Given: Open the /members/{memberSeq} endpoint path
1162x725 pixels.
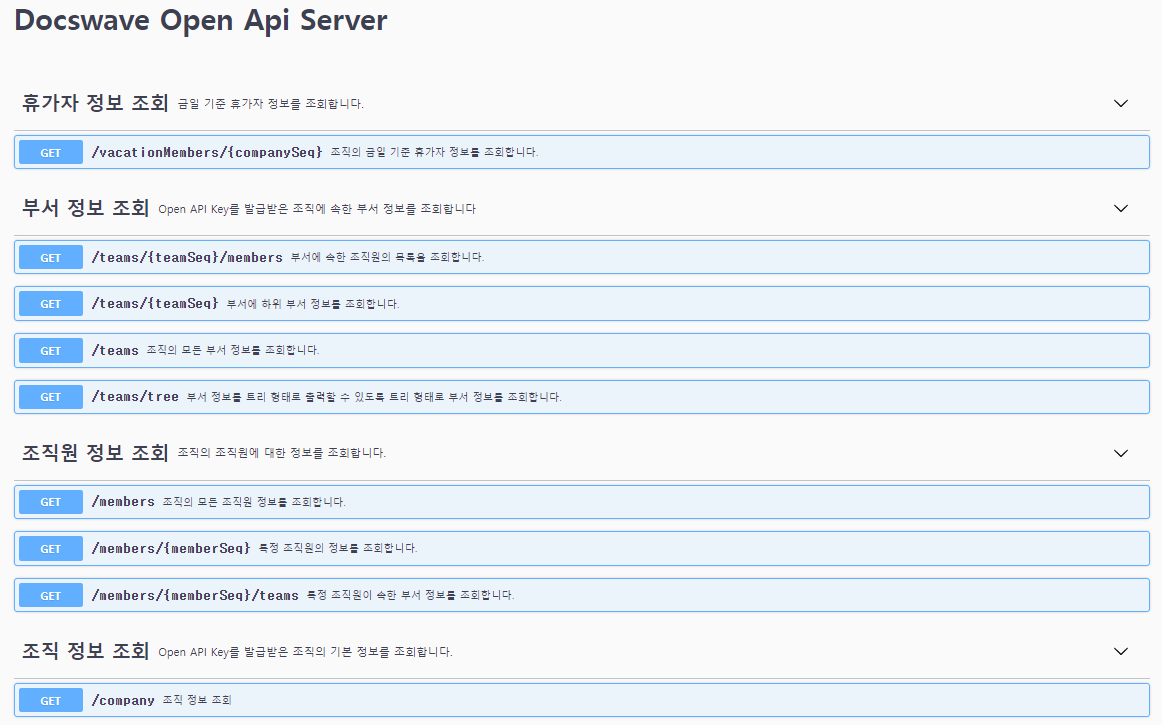Looking at the screenshot, I should tap(171, 549).
